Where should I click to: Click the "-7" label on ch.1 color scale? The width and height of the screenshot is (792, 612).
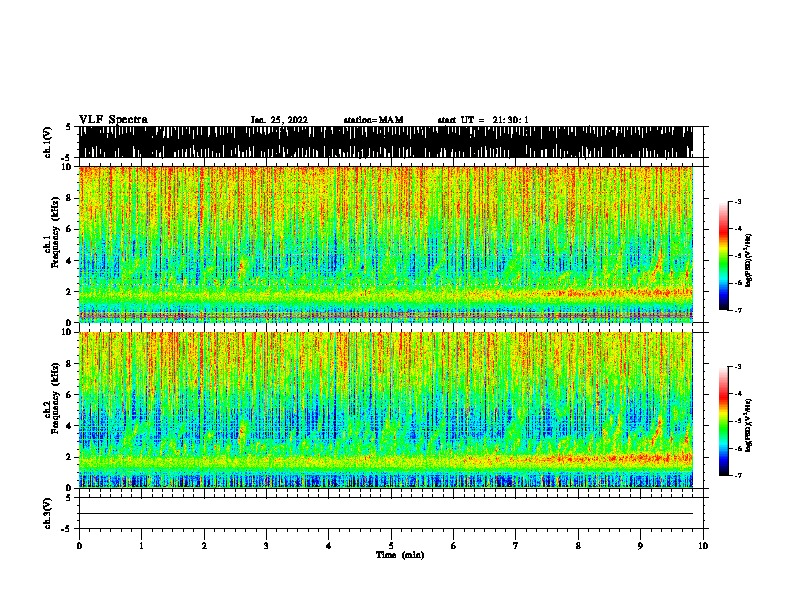[738, 310]
